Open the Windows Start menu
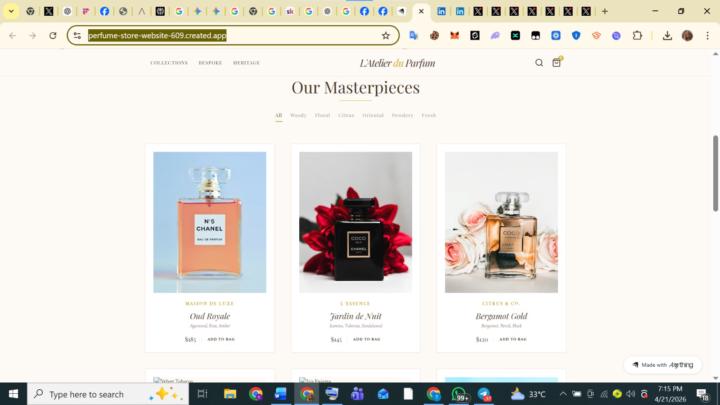Screen dimensions: 720x405 [x=13, y=394]
